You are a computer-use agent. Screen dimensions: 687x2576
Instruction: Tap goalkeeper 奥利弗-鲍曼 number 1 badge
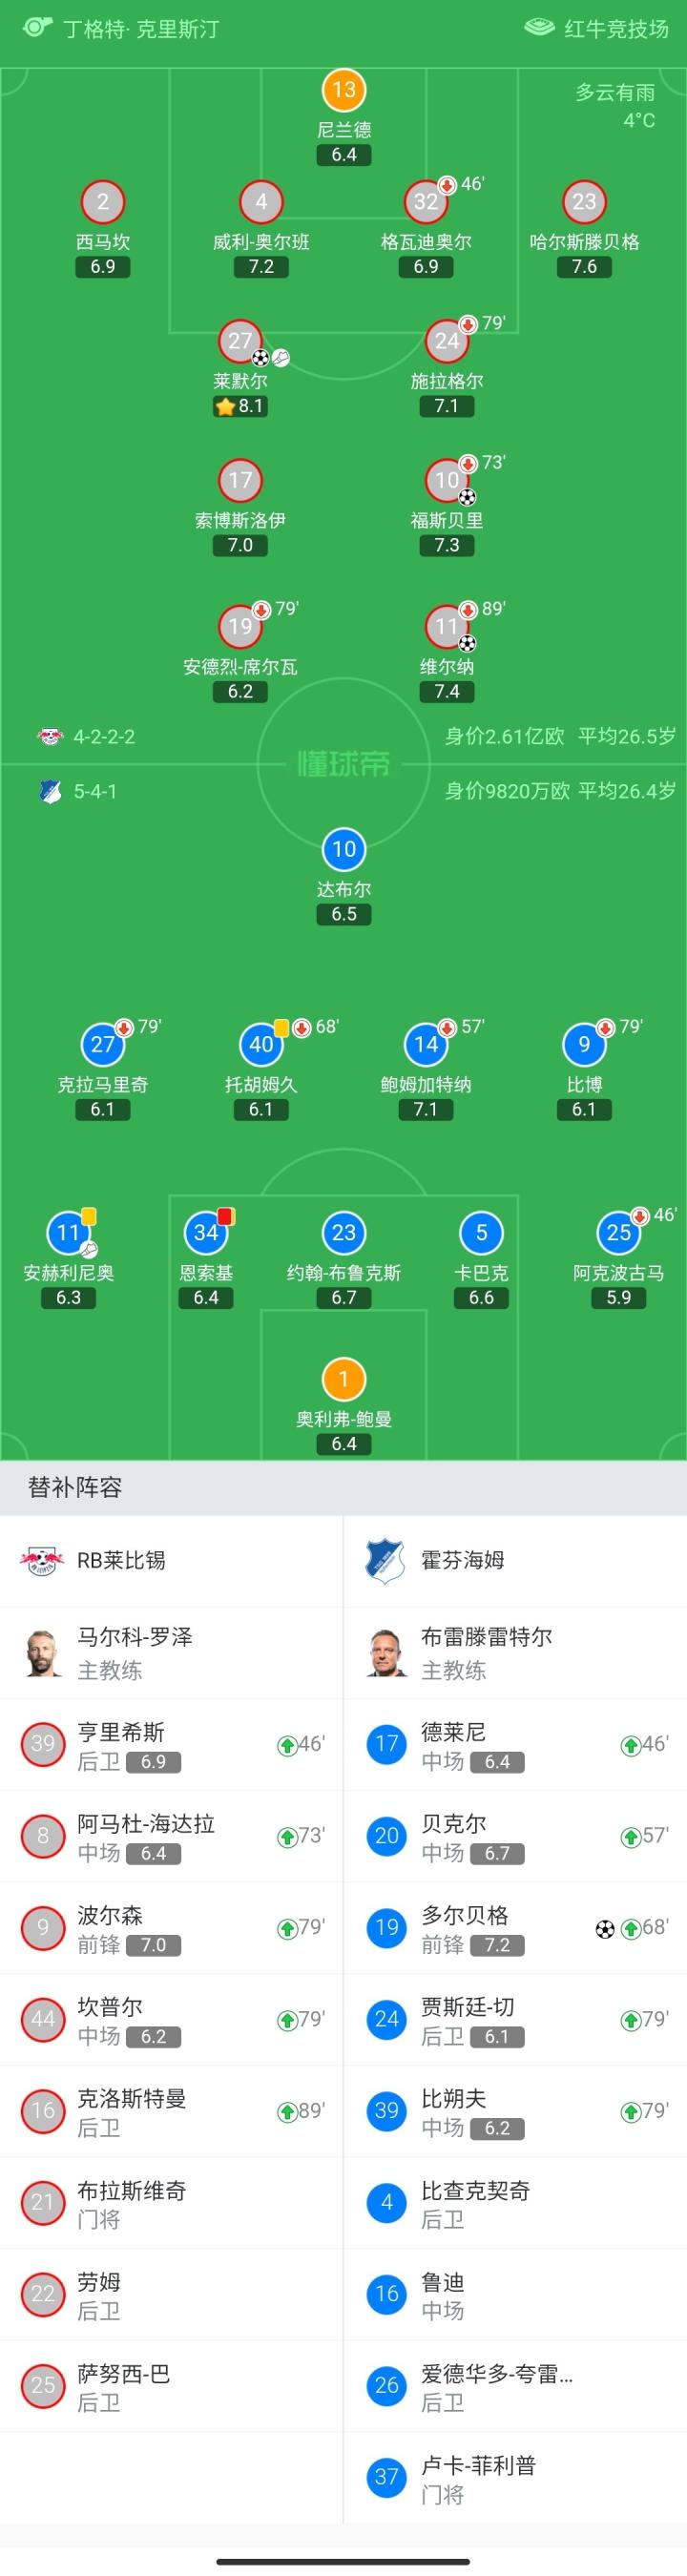pyautogui.click(x=343, y=1379)
